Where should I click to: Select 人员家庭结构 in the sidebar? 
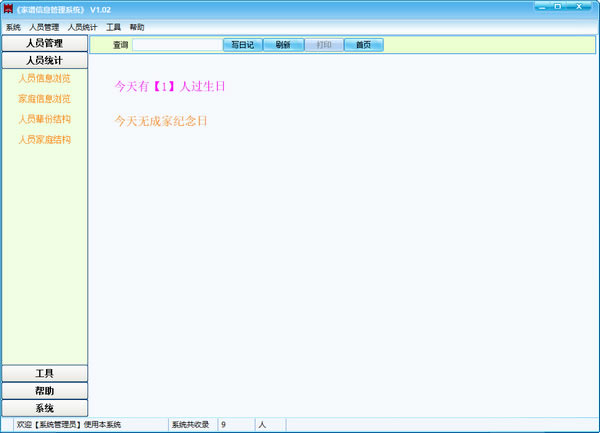click(x=45, y=140)
